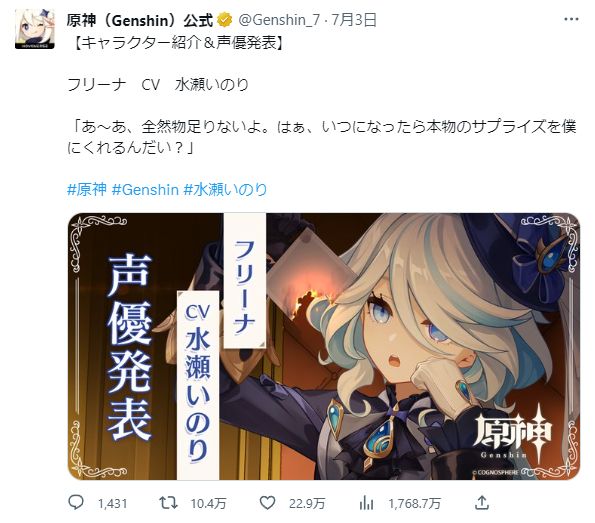Click the tweet quote text body
595x523 pixels.
pyautogui.click(x=322, y=137)
